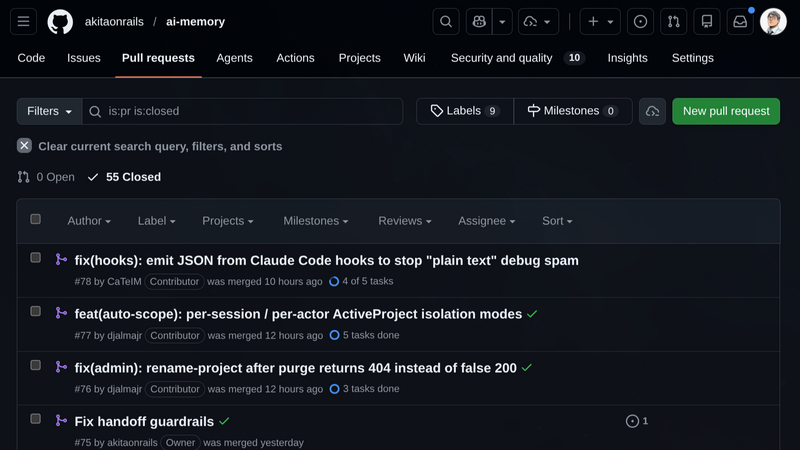Click the cloud agent icon beside Milestones
The width and height of the screenshot is (800, 450).
point(653,111)
